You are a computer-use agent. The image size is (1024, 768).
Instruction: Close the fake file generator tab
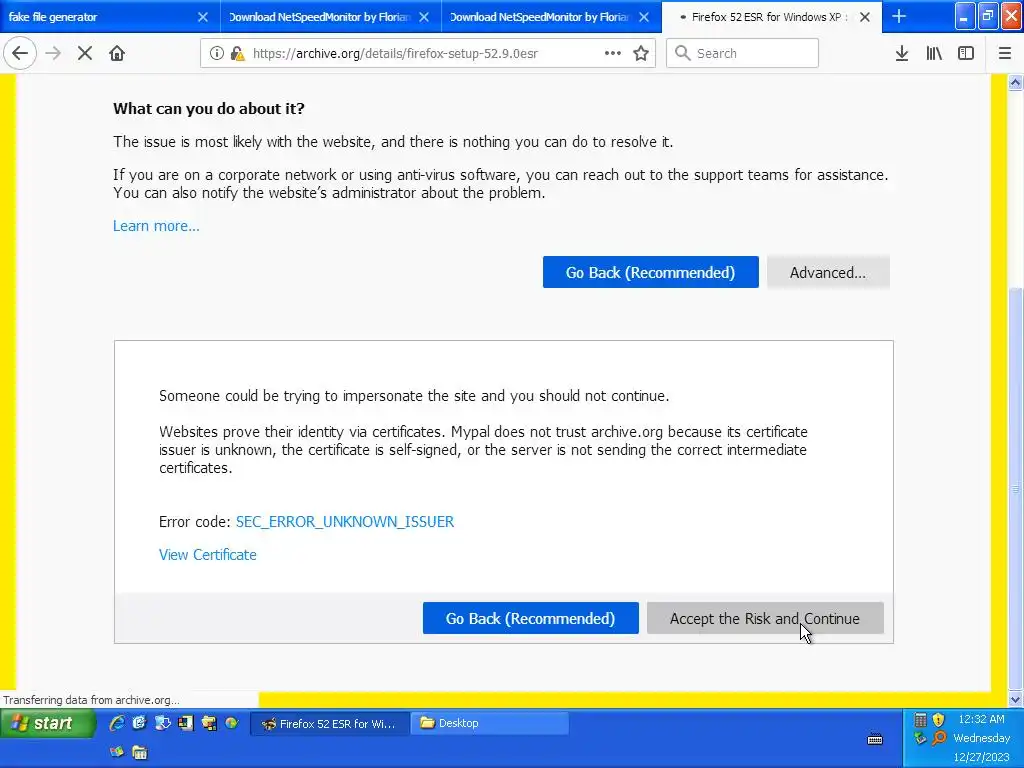click(x=203, y=17)
